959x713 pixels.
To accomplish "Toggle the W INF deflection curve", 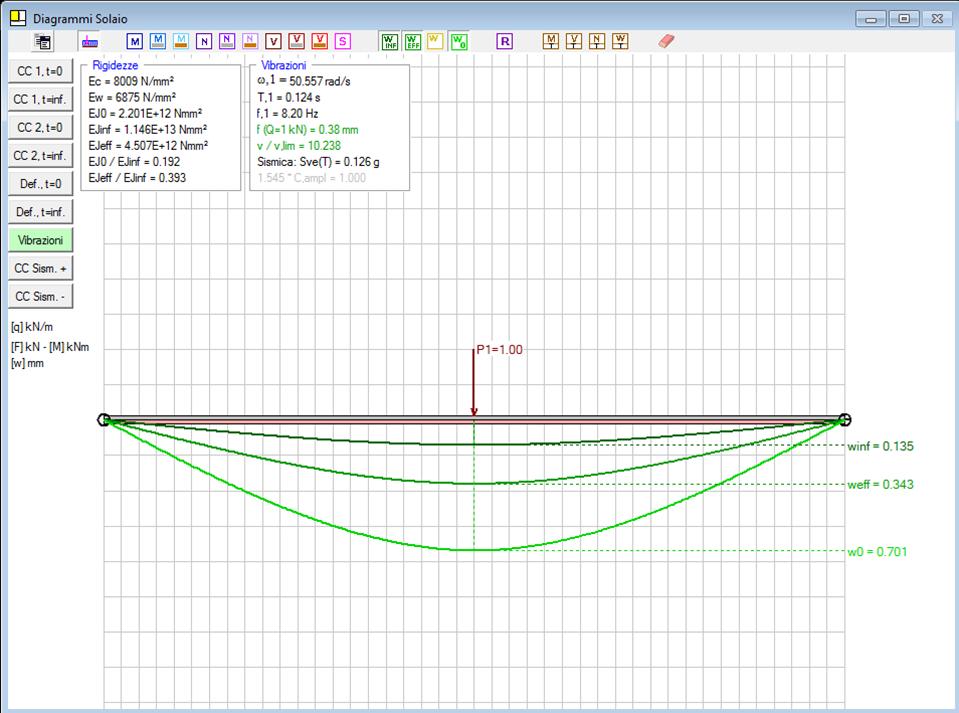I will click(x=389, y=41).
